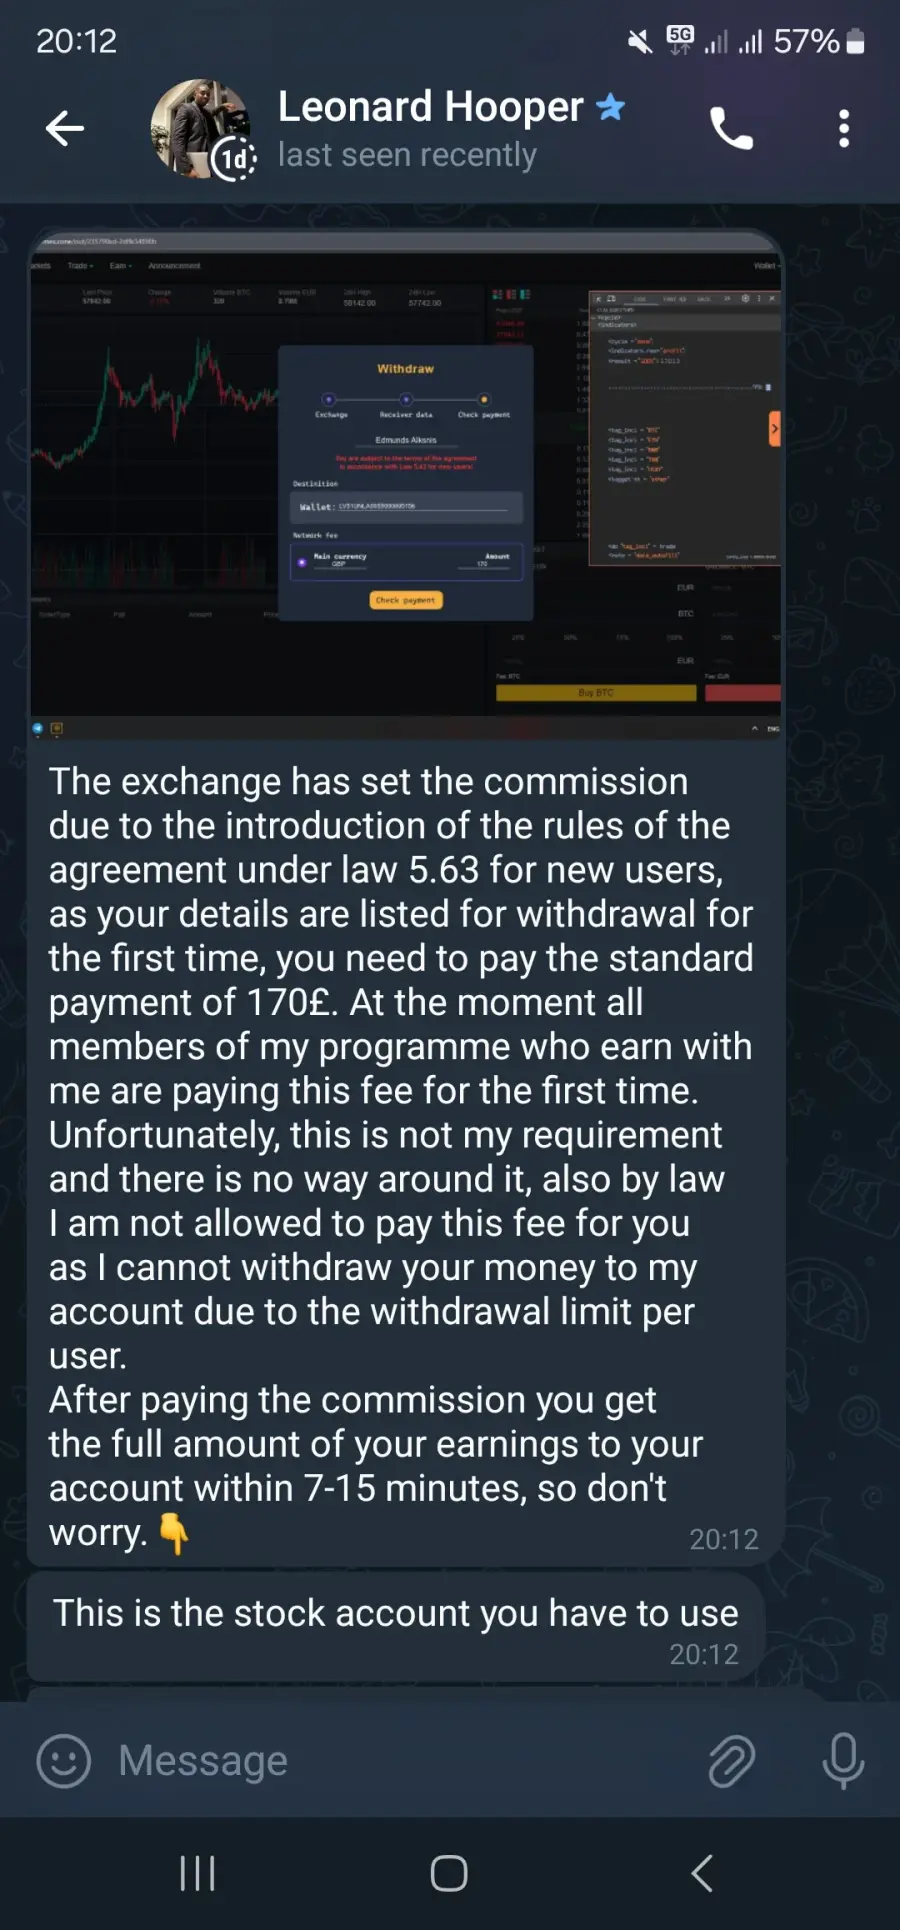Viewport: 900px width, 1930px height.
Task: Tap the premium star next to name
Action: [x=610, y=106]
